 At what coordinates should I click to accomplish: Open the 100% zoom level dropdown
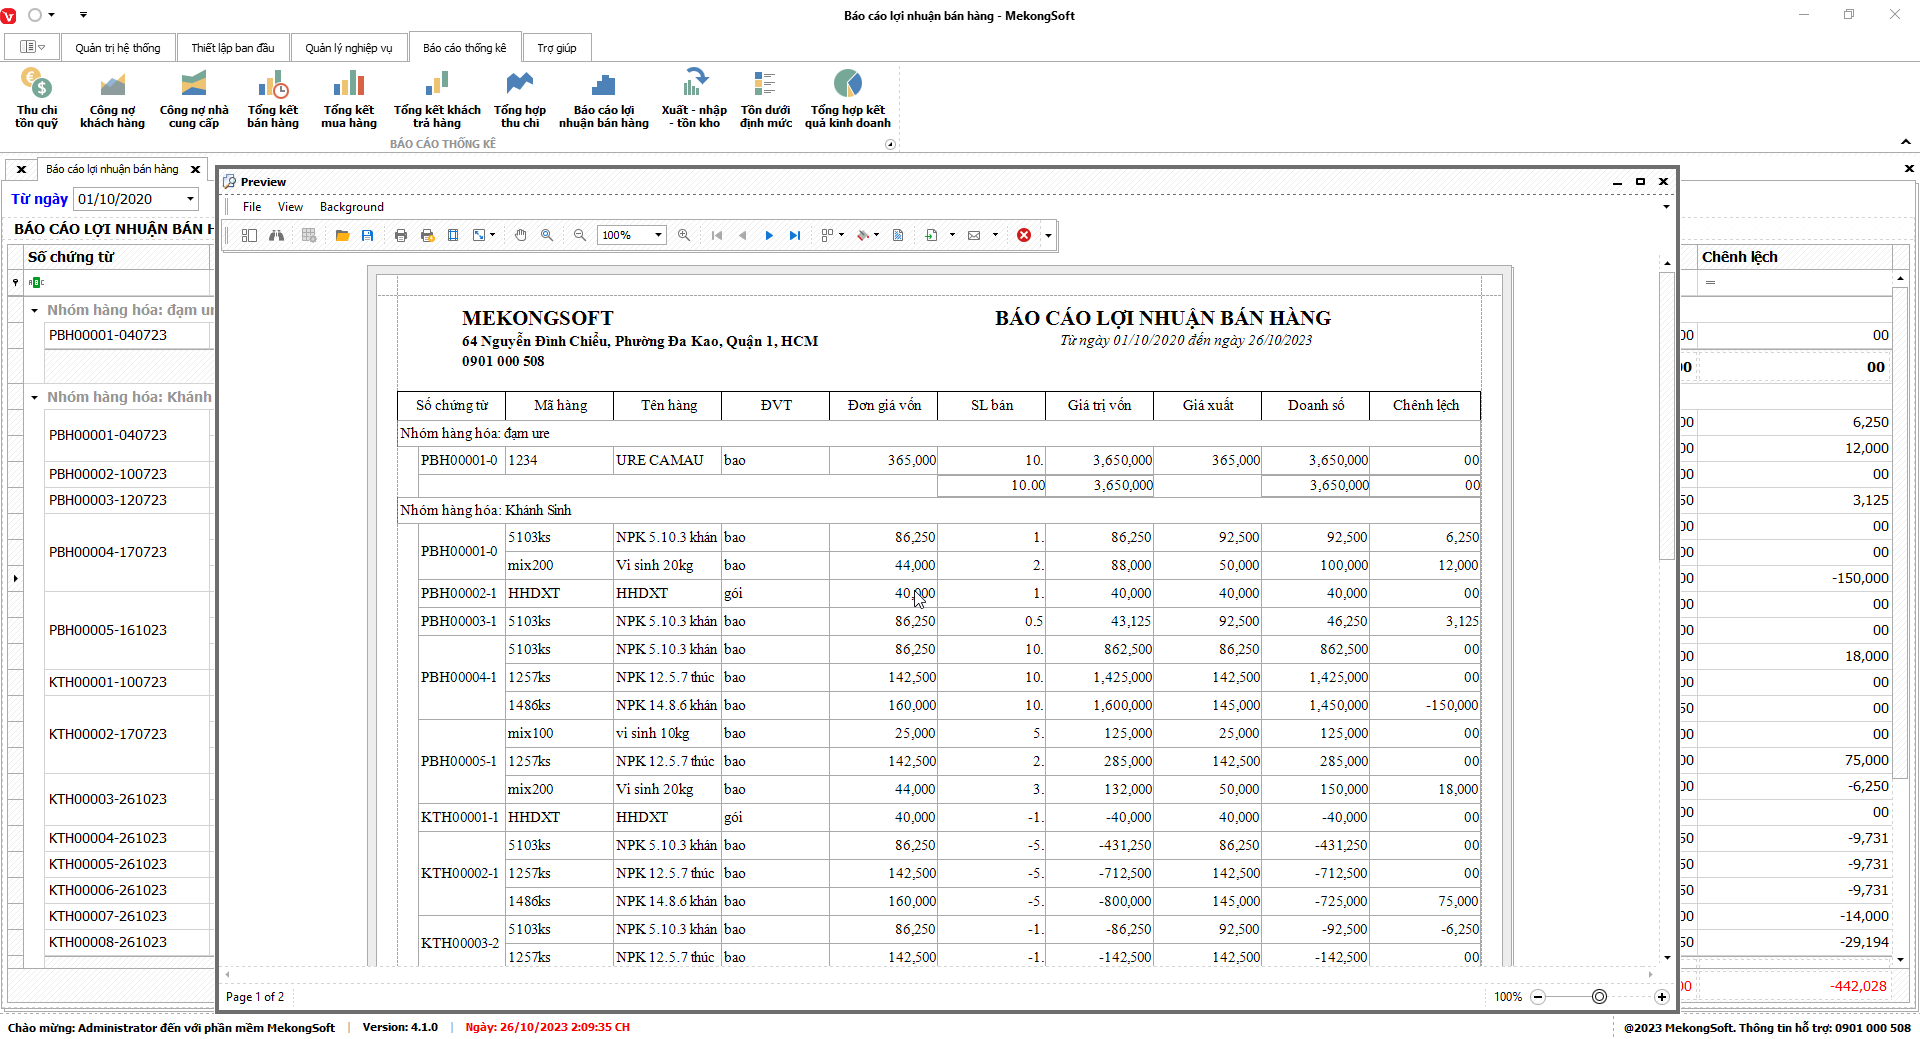(x=658, y=235)
